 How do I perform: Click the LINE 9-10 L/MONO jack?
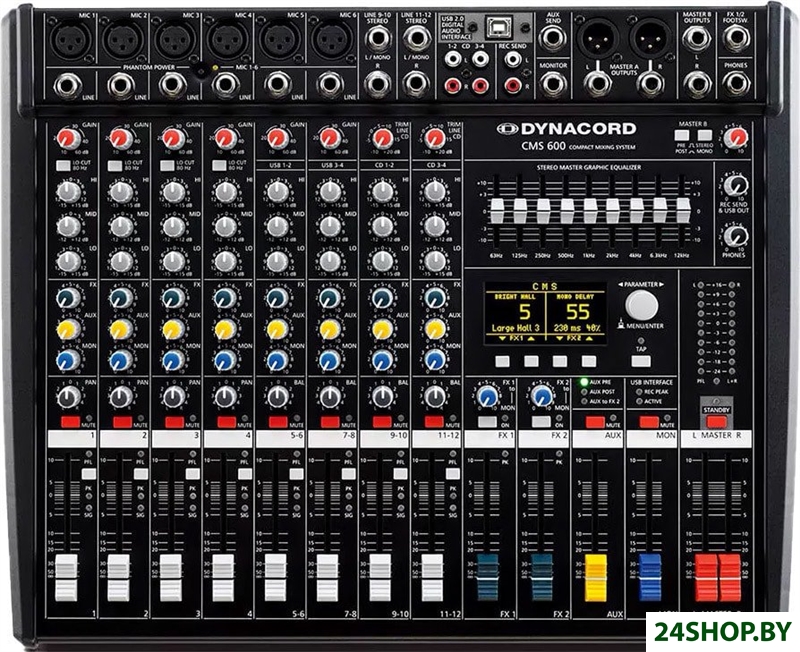378,39
